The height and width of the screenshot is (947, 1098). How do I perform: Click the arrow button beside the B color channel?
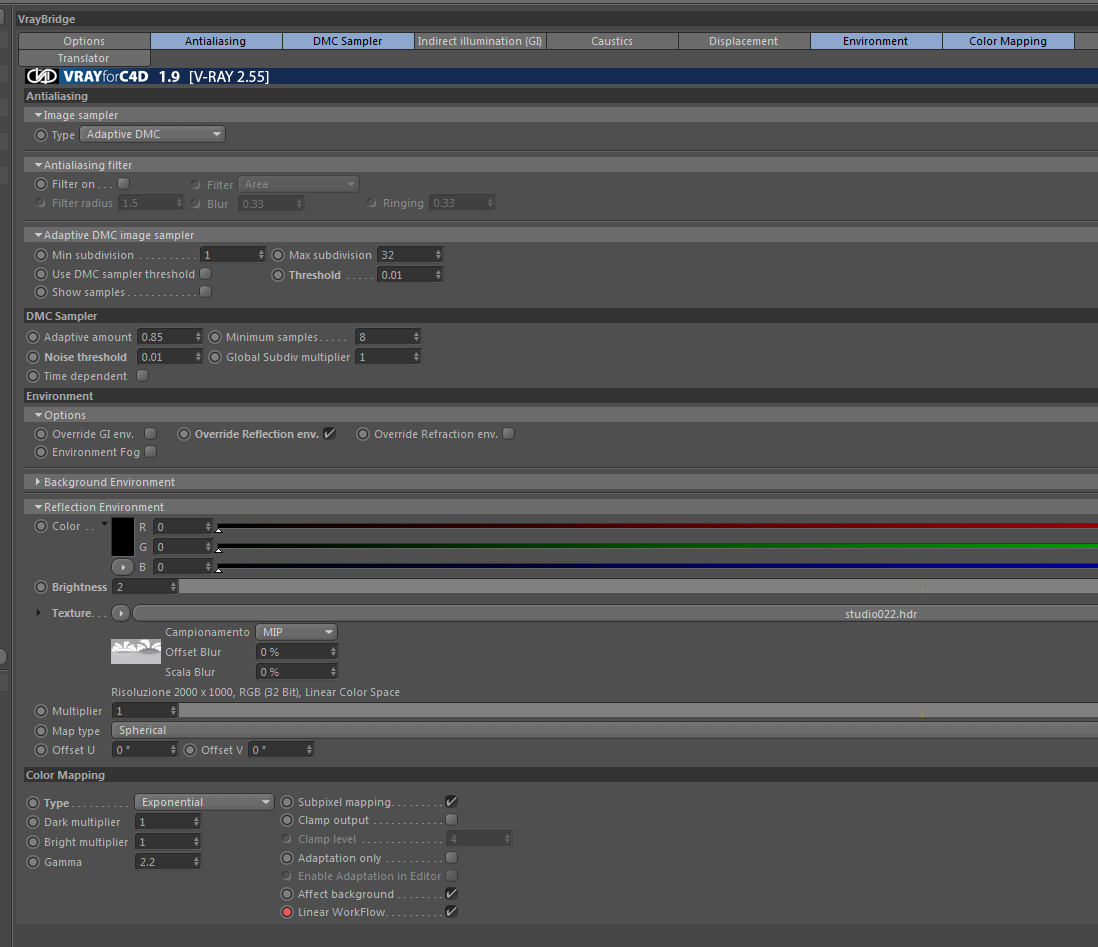[x=123, y=567]
